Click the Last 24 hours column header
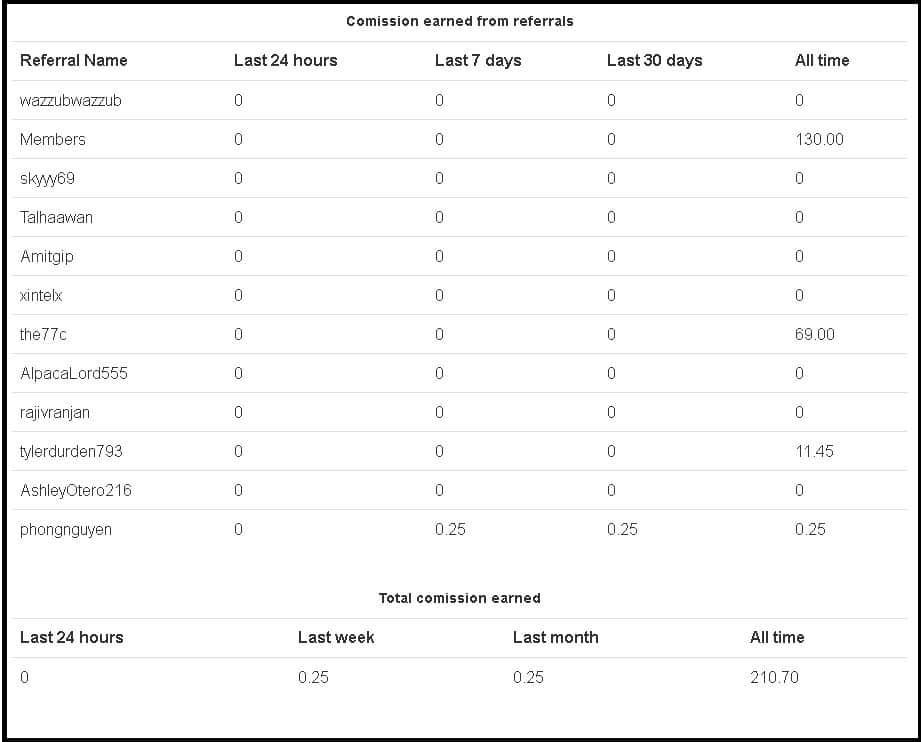The height and width of the screenshot is (742, 921). 285,60
